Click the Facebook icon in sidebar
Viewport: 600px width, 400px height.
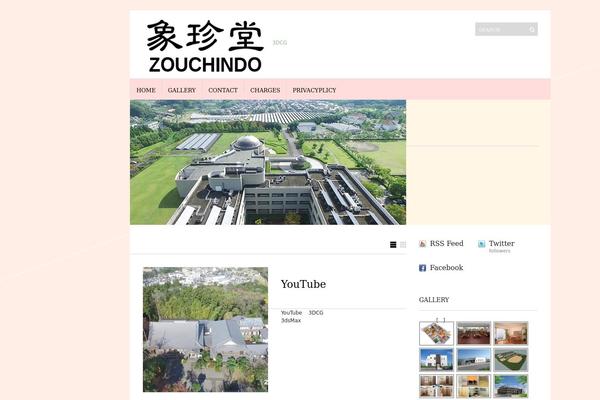(x=423, y=268)
